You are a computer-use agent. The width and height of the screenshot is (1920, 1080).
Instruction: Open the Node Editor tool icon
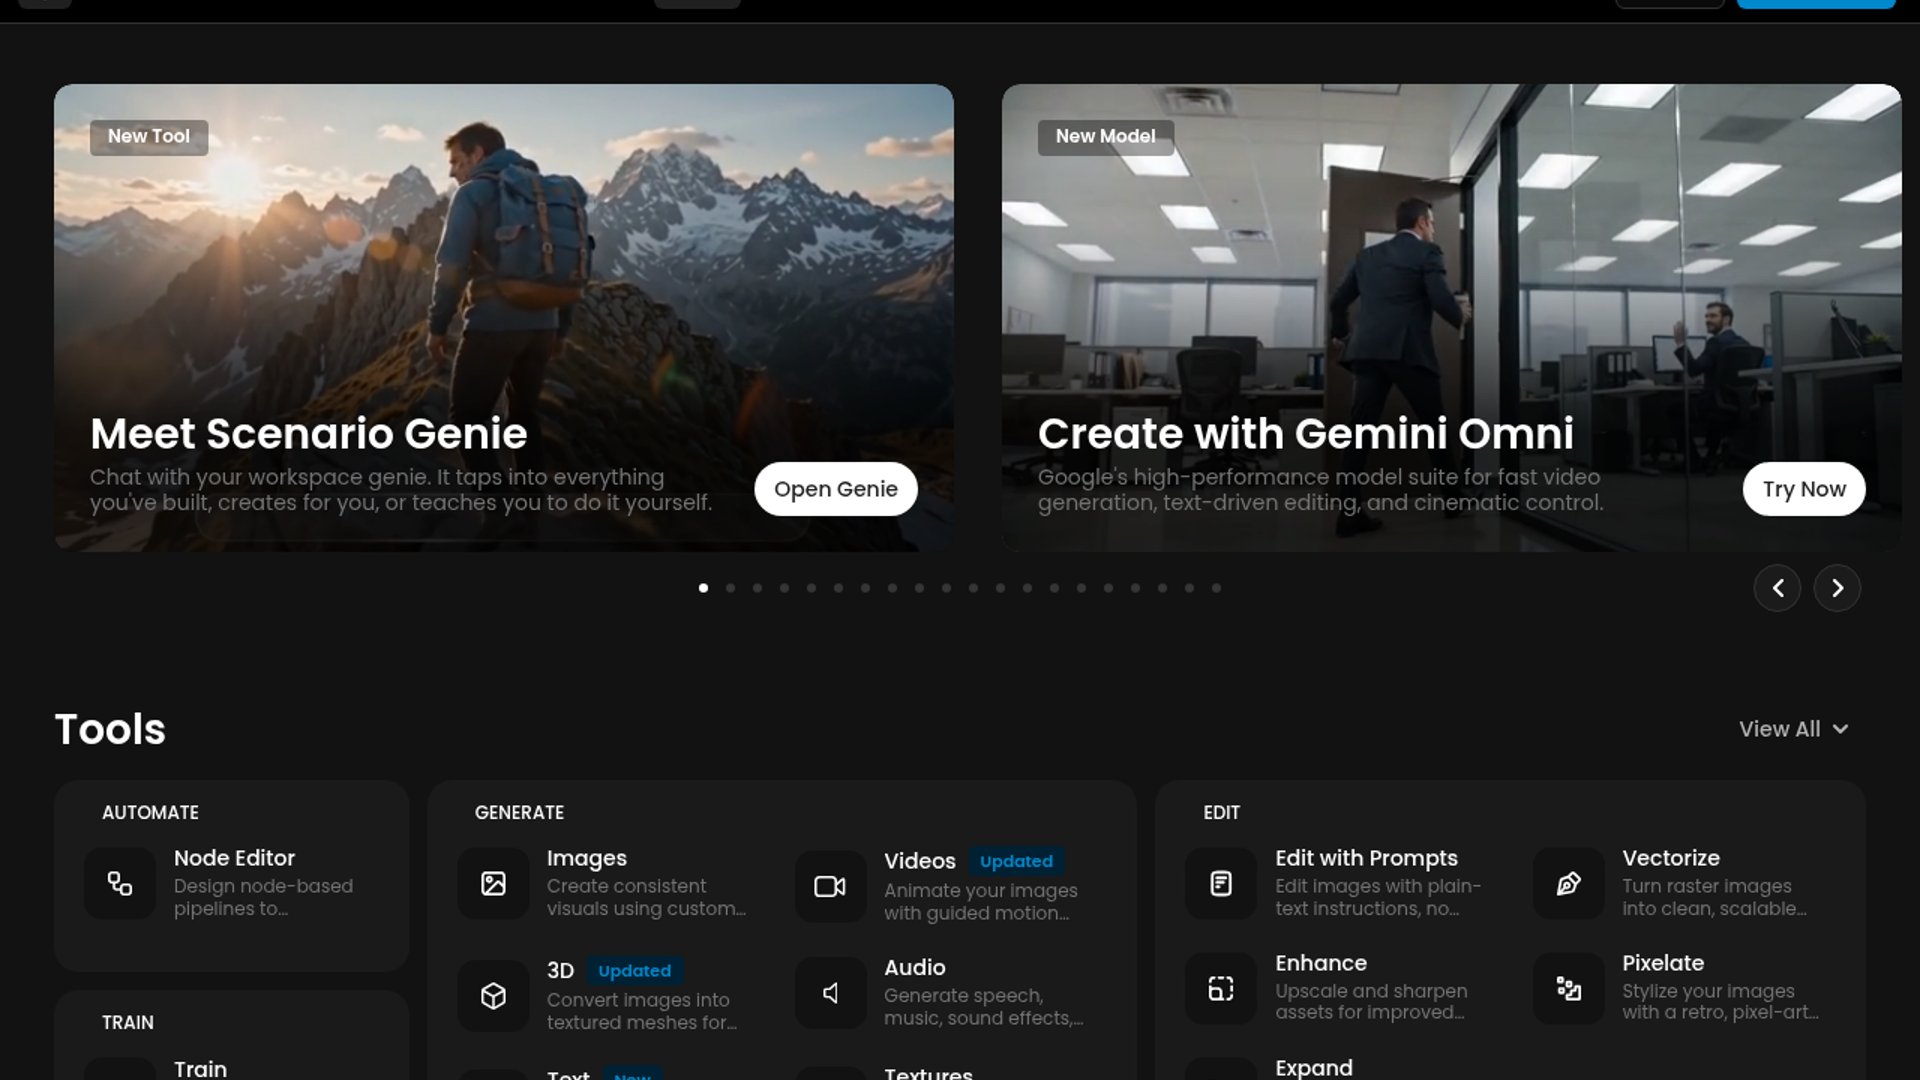pyautogui.click(x=120, y=883)
